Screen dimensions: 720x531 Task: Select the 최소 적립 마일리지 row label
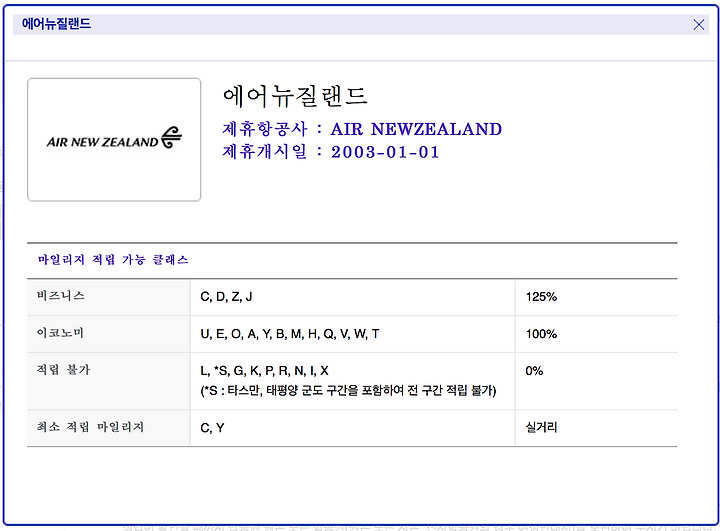click(x=90, y=427)
